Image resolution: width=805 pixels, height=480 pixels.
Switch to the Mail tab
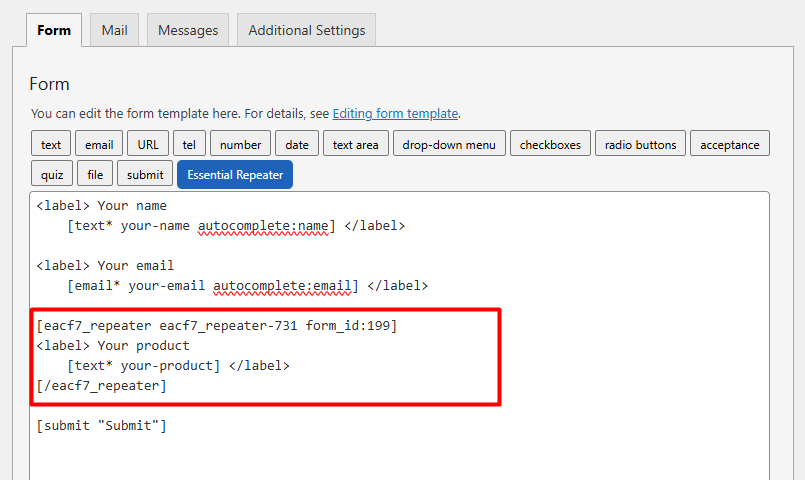(114, 30)
